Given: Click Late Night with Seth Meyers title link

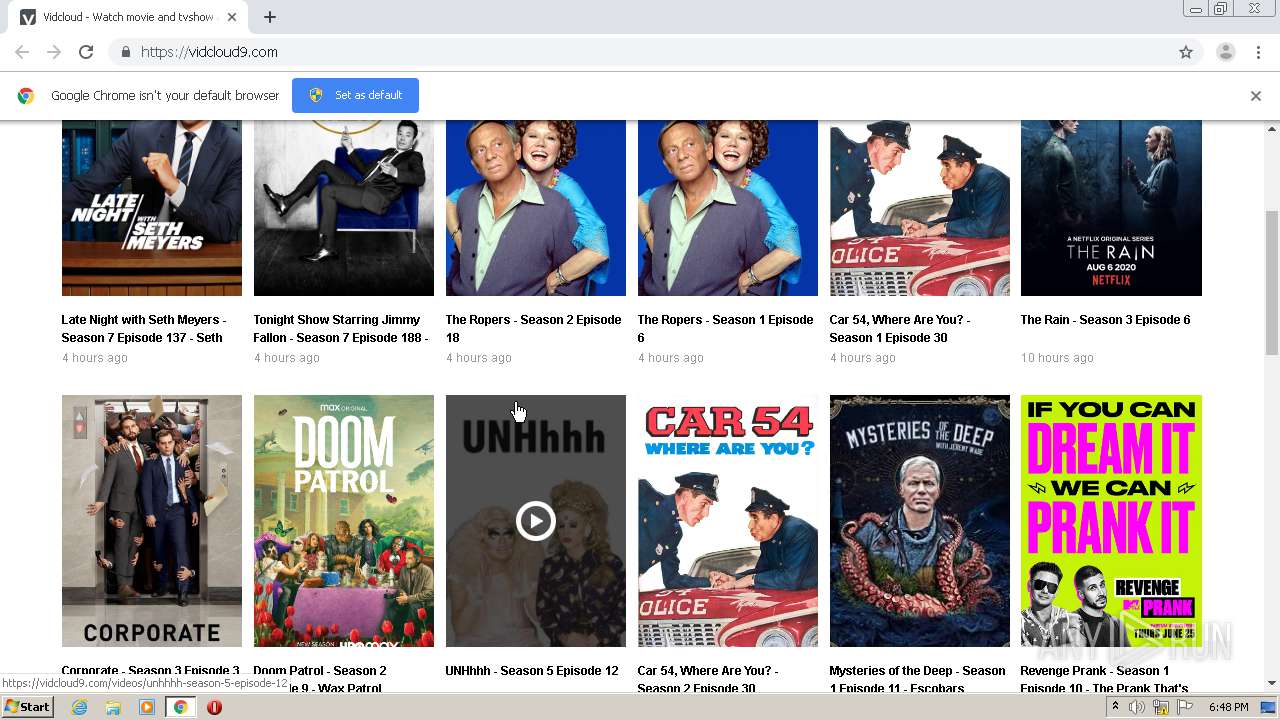Looking at the screenshot, I should (144, 329).
